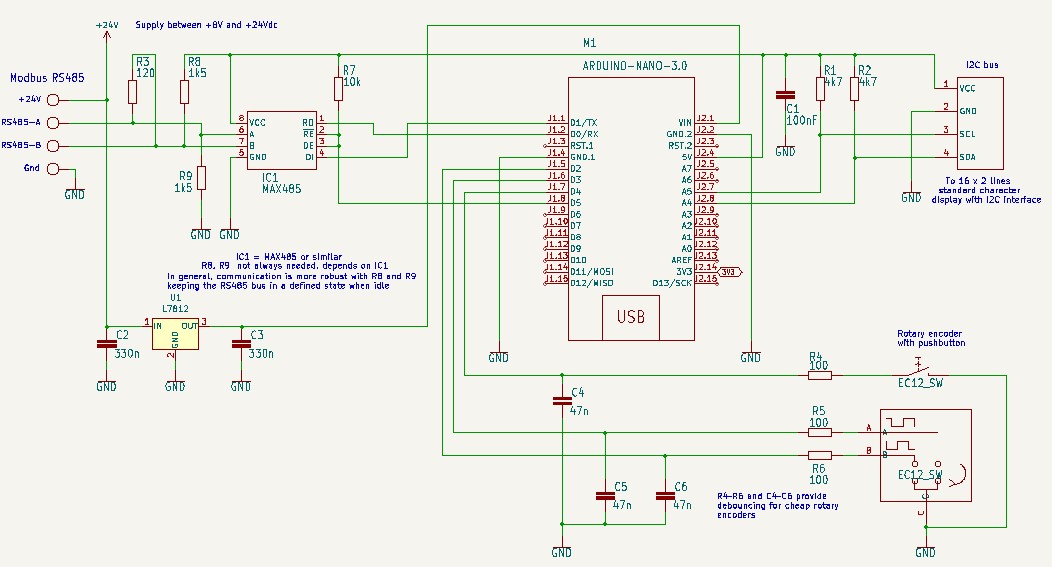The height and width of the screenshot is (567, 1052).
Task: Select the '16 x 2 lines' display note
Action: click(986, 190)
